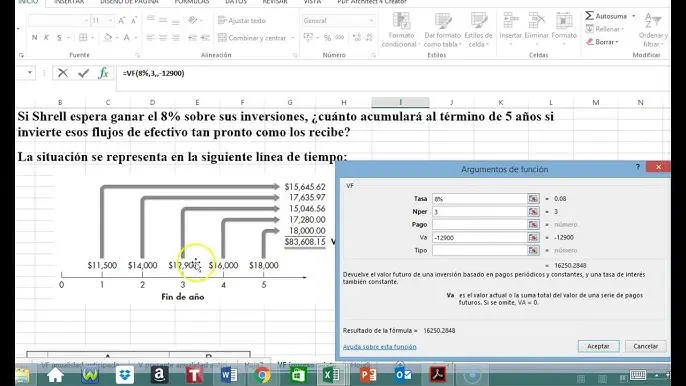Screen dimensions: 686x386
Task: Open Alineación dialog launcher
Action: [295, 56]
